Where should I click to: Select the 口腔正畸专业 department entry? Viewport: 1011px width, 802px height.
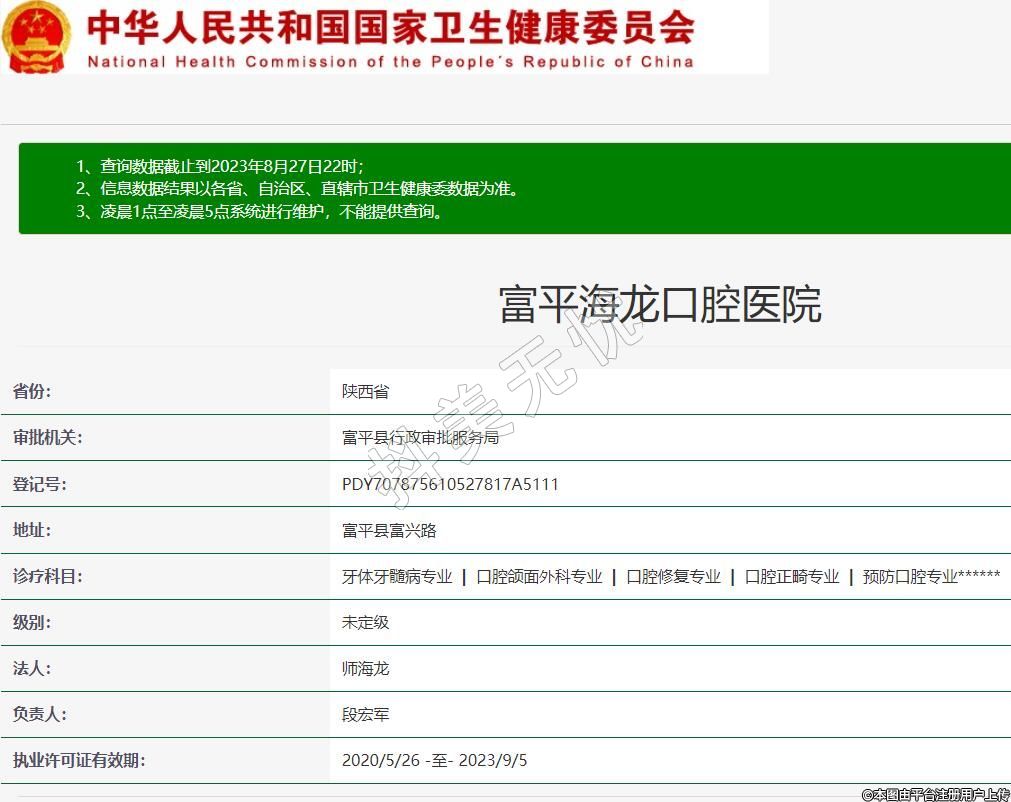792,577
